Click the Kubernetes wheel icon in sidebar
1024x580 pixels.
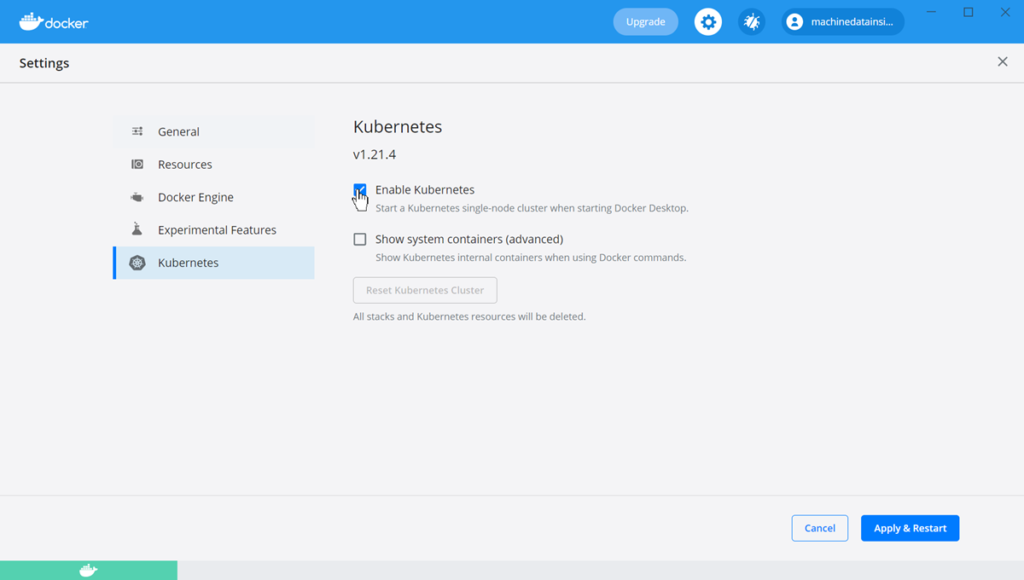(138, 263)
